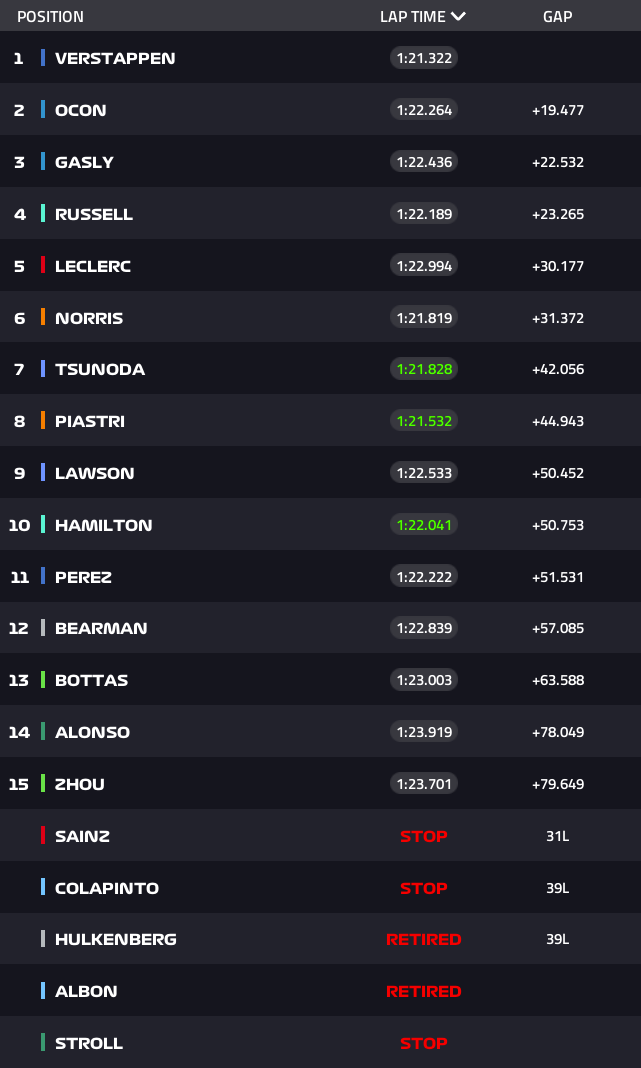Click Verstappen's blue team color bar
Screen dimensions: 641x1068
point(43,58)
